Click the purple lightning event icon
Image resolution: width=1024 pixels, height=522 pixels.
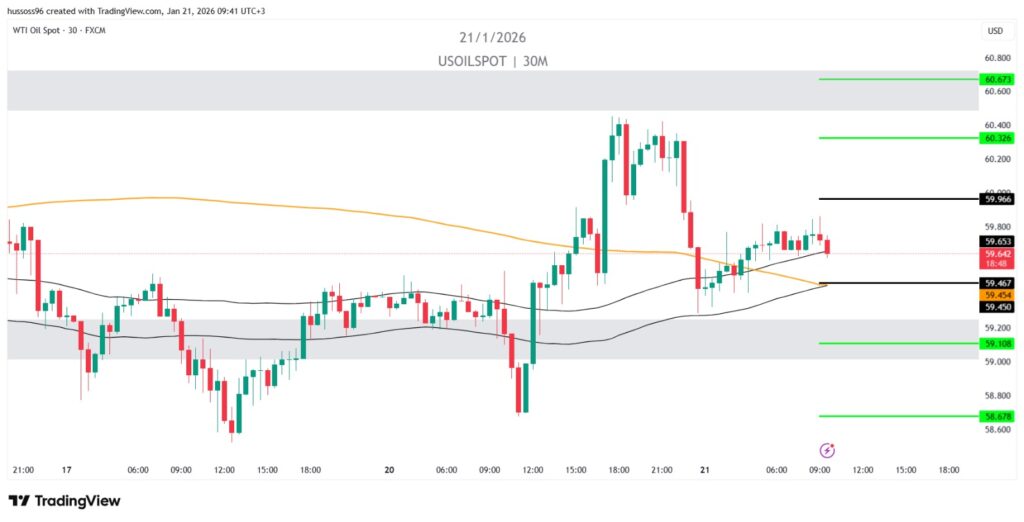(x=827, y=451)
